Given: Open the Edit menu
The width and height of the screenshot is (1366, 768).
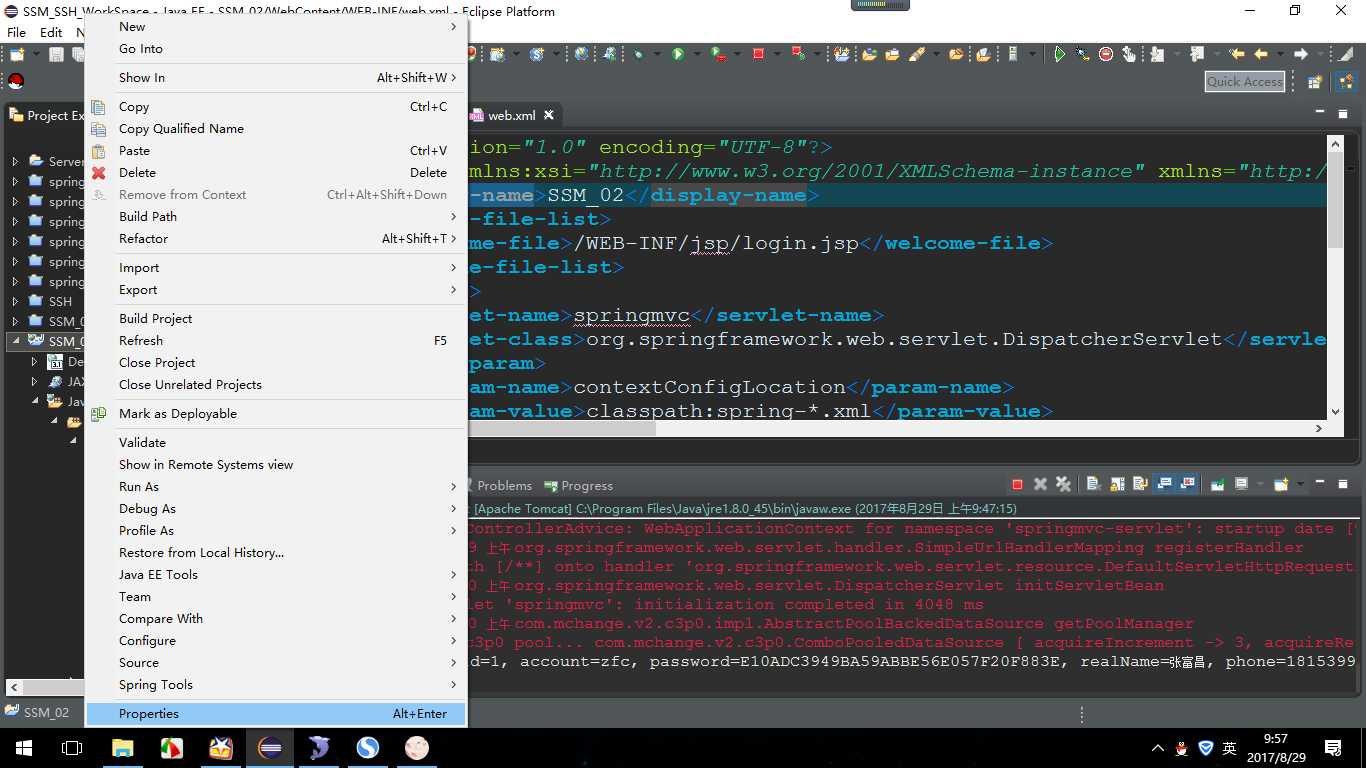Looking at the screenshot, I should click(x=51, y=32).
